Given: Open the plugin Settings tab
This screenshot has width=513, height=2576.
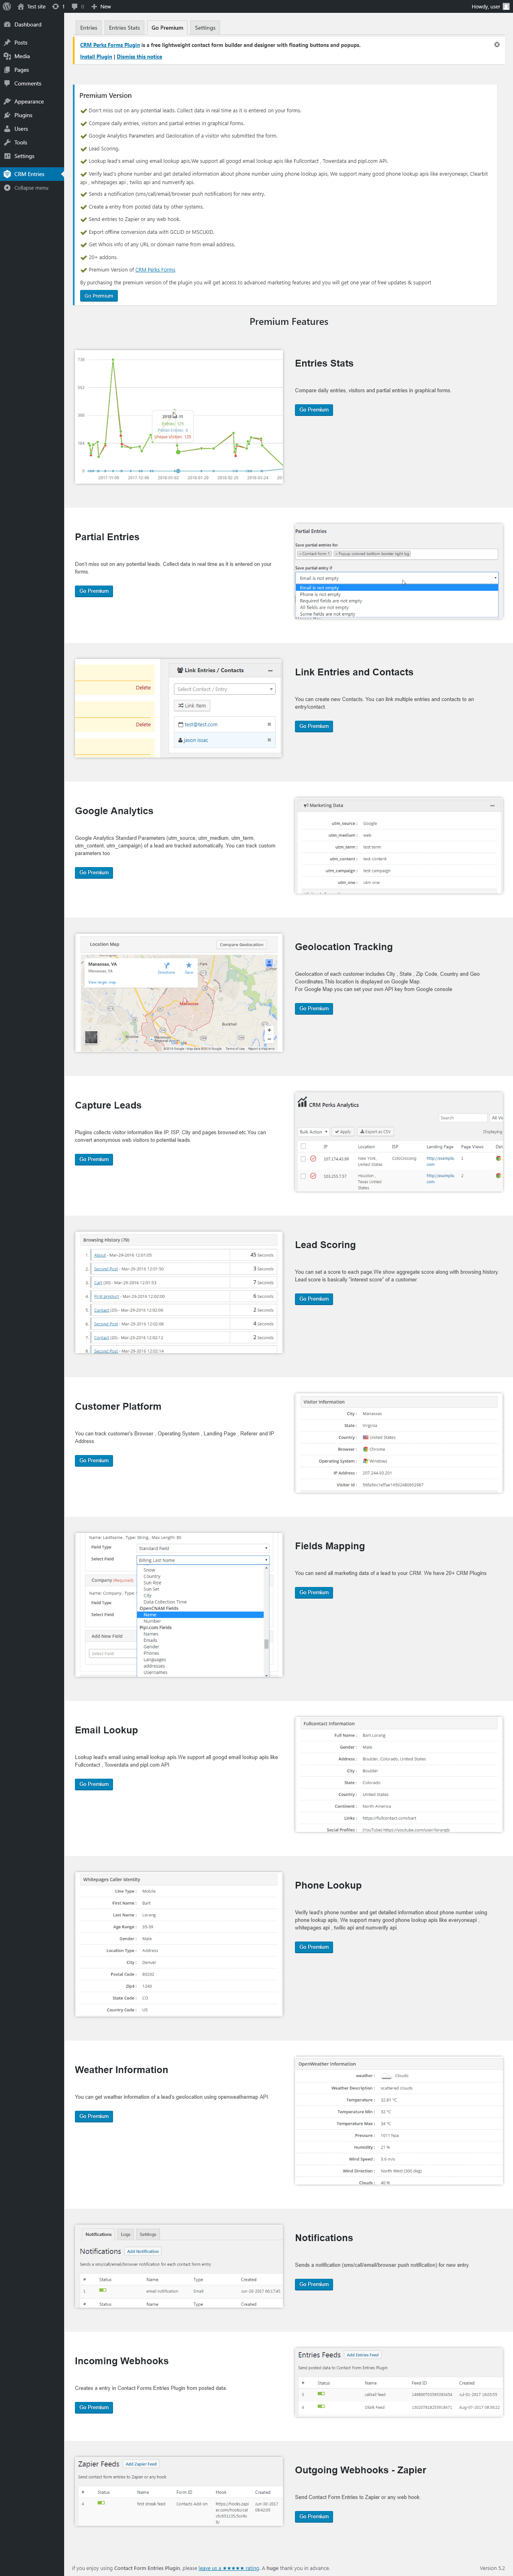Looking at the screenshot, I should coord(205,28).
